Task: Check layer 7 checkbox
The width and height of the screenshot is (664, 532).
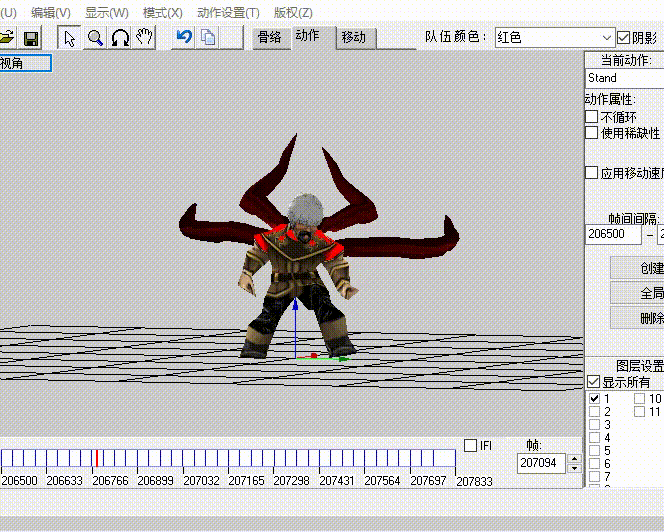Action: [595, 477]
